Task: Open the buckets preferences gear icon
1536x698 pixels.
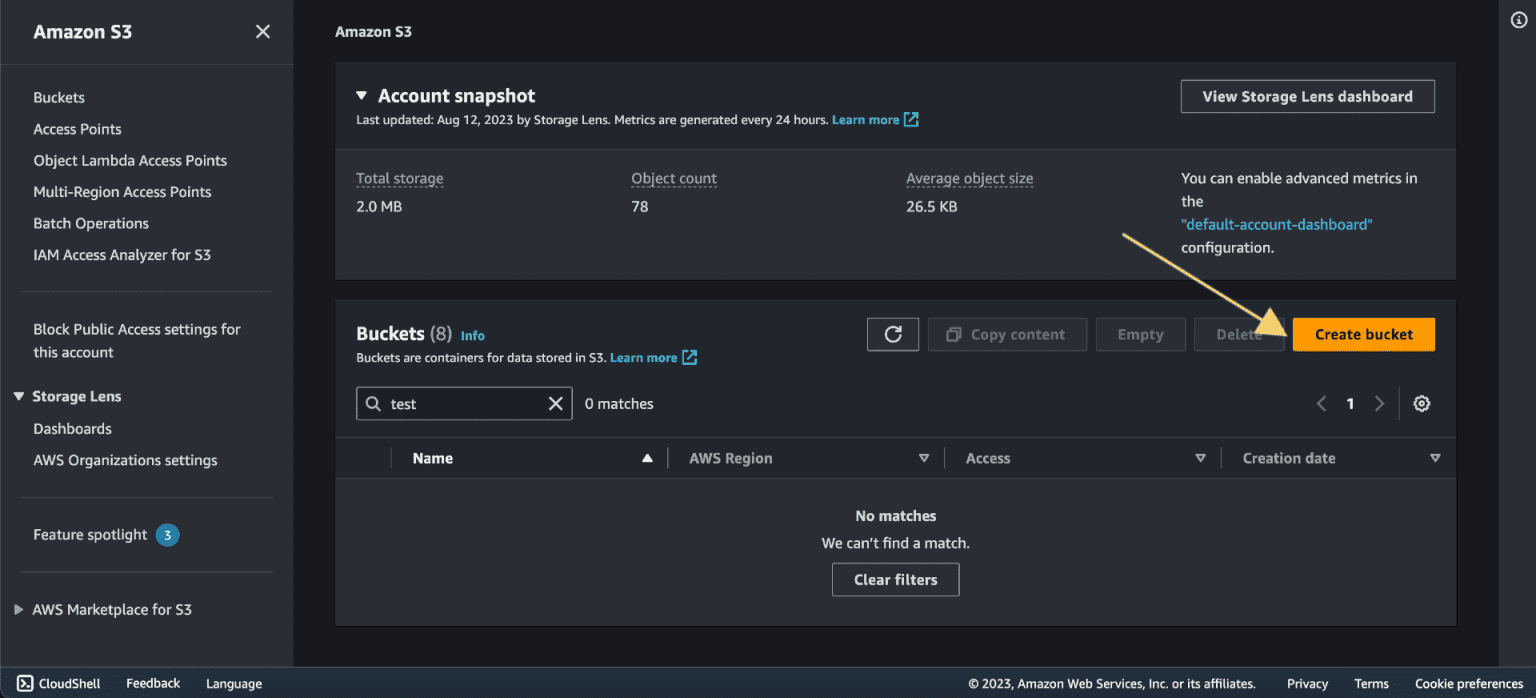Action: [x=1421, y=403]
